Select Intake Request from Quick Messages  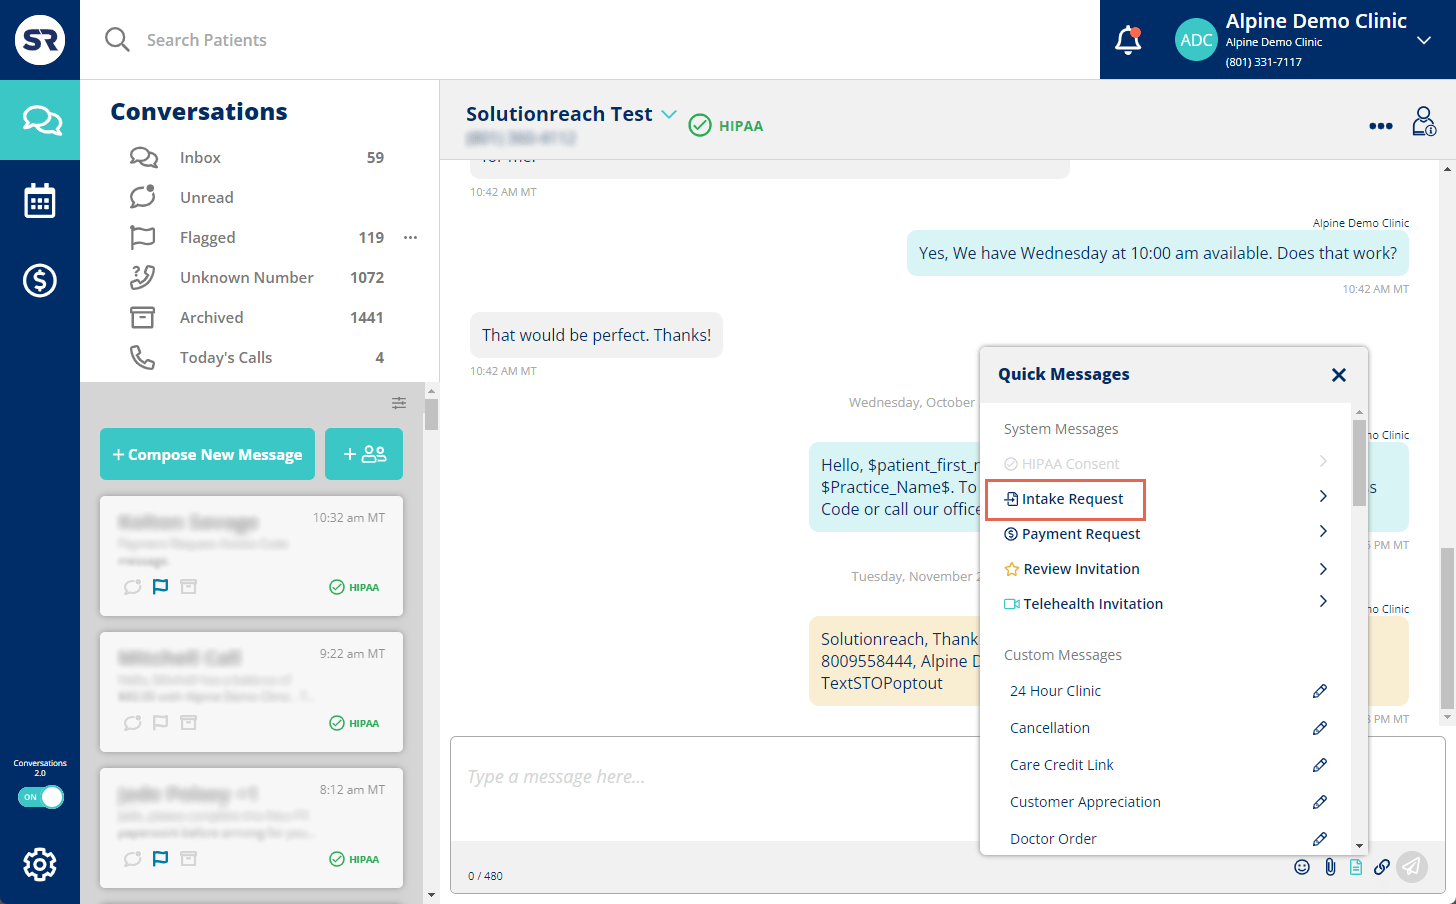pyautogui.click(x=1065, y=499)
